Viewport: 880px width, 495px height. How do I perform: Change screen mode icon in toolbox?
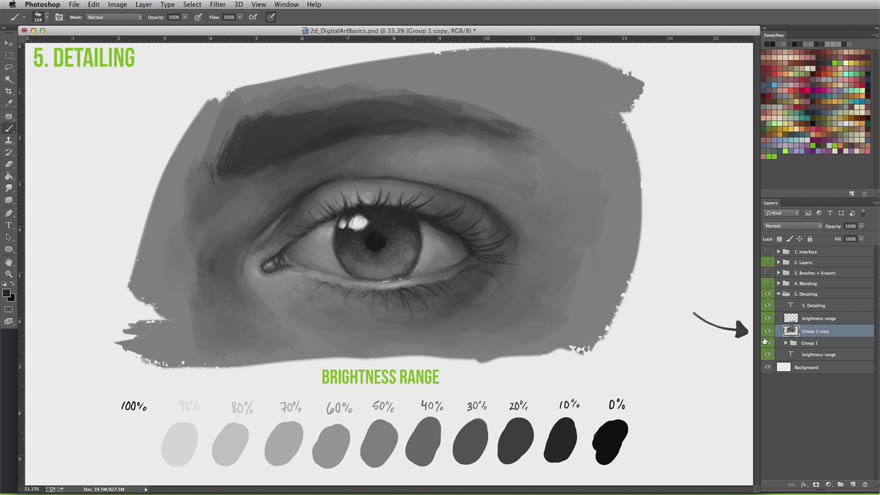(8, 322)
